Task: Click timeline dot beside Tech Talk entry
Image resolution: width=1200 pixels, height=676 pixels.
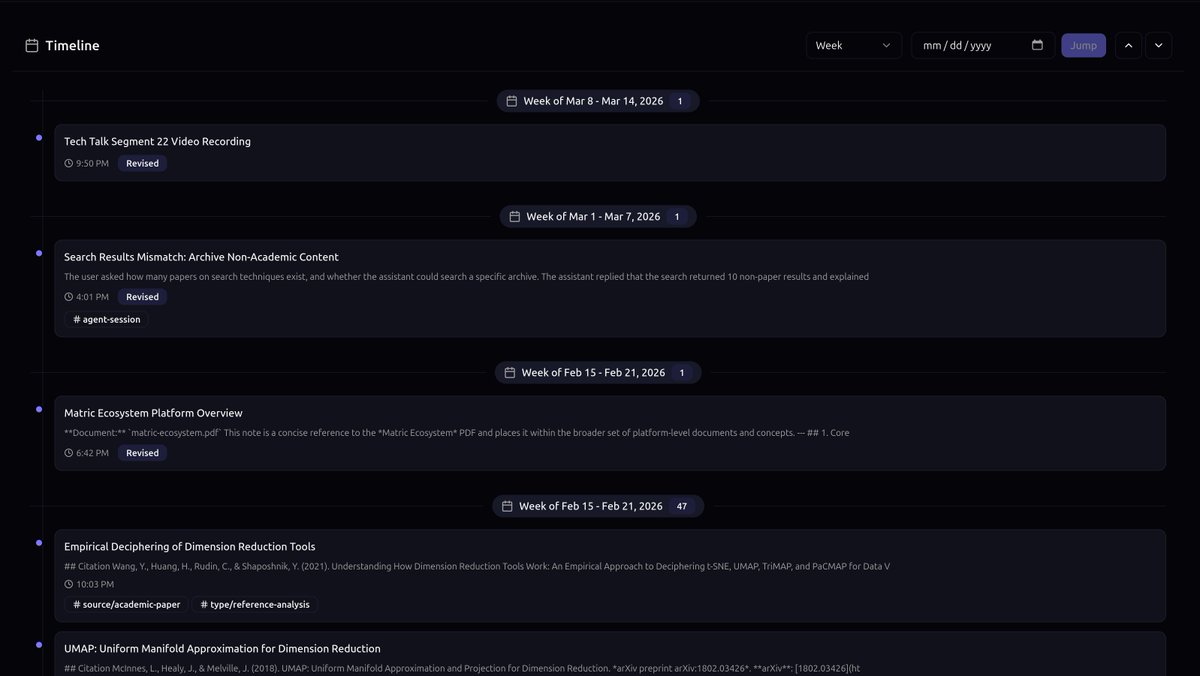Action: point(39,137)
